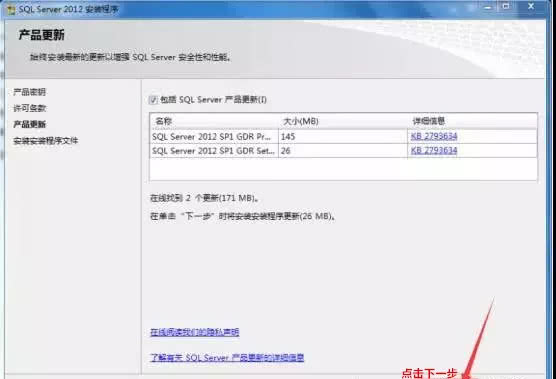The height and width of the screenshot is (379, 556).
Task: Select 许可条款 step in the sidebar
Action: click(x=29, y=108)
